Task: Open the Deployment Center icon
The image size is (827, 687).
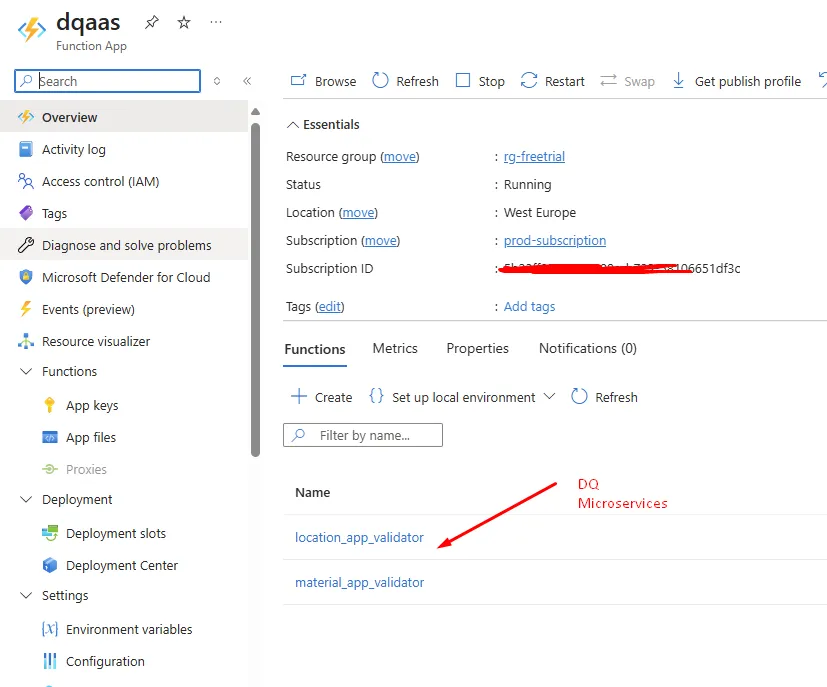Action: tap(48, 565)
